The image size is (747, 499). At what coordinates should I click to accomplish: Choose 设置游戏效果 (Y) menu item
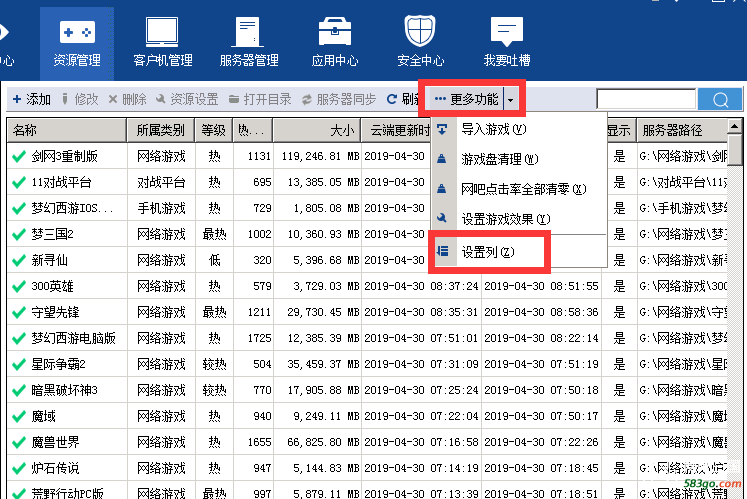pyautogui.click(x=518, y=219)
